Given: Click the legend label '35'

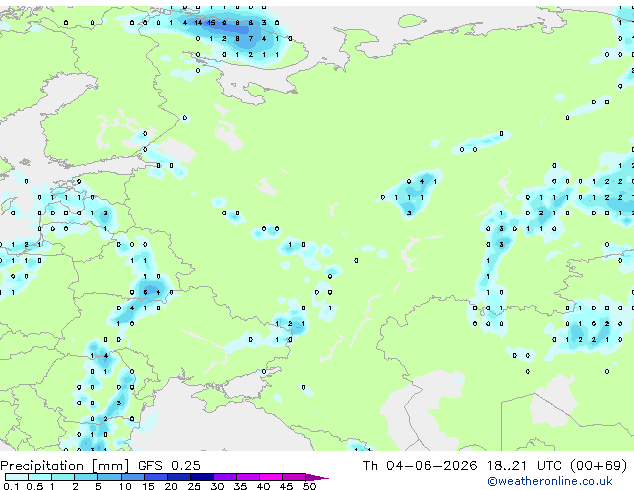Looking at the screenshot, I should point(240,486).
